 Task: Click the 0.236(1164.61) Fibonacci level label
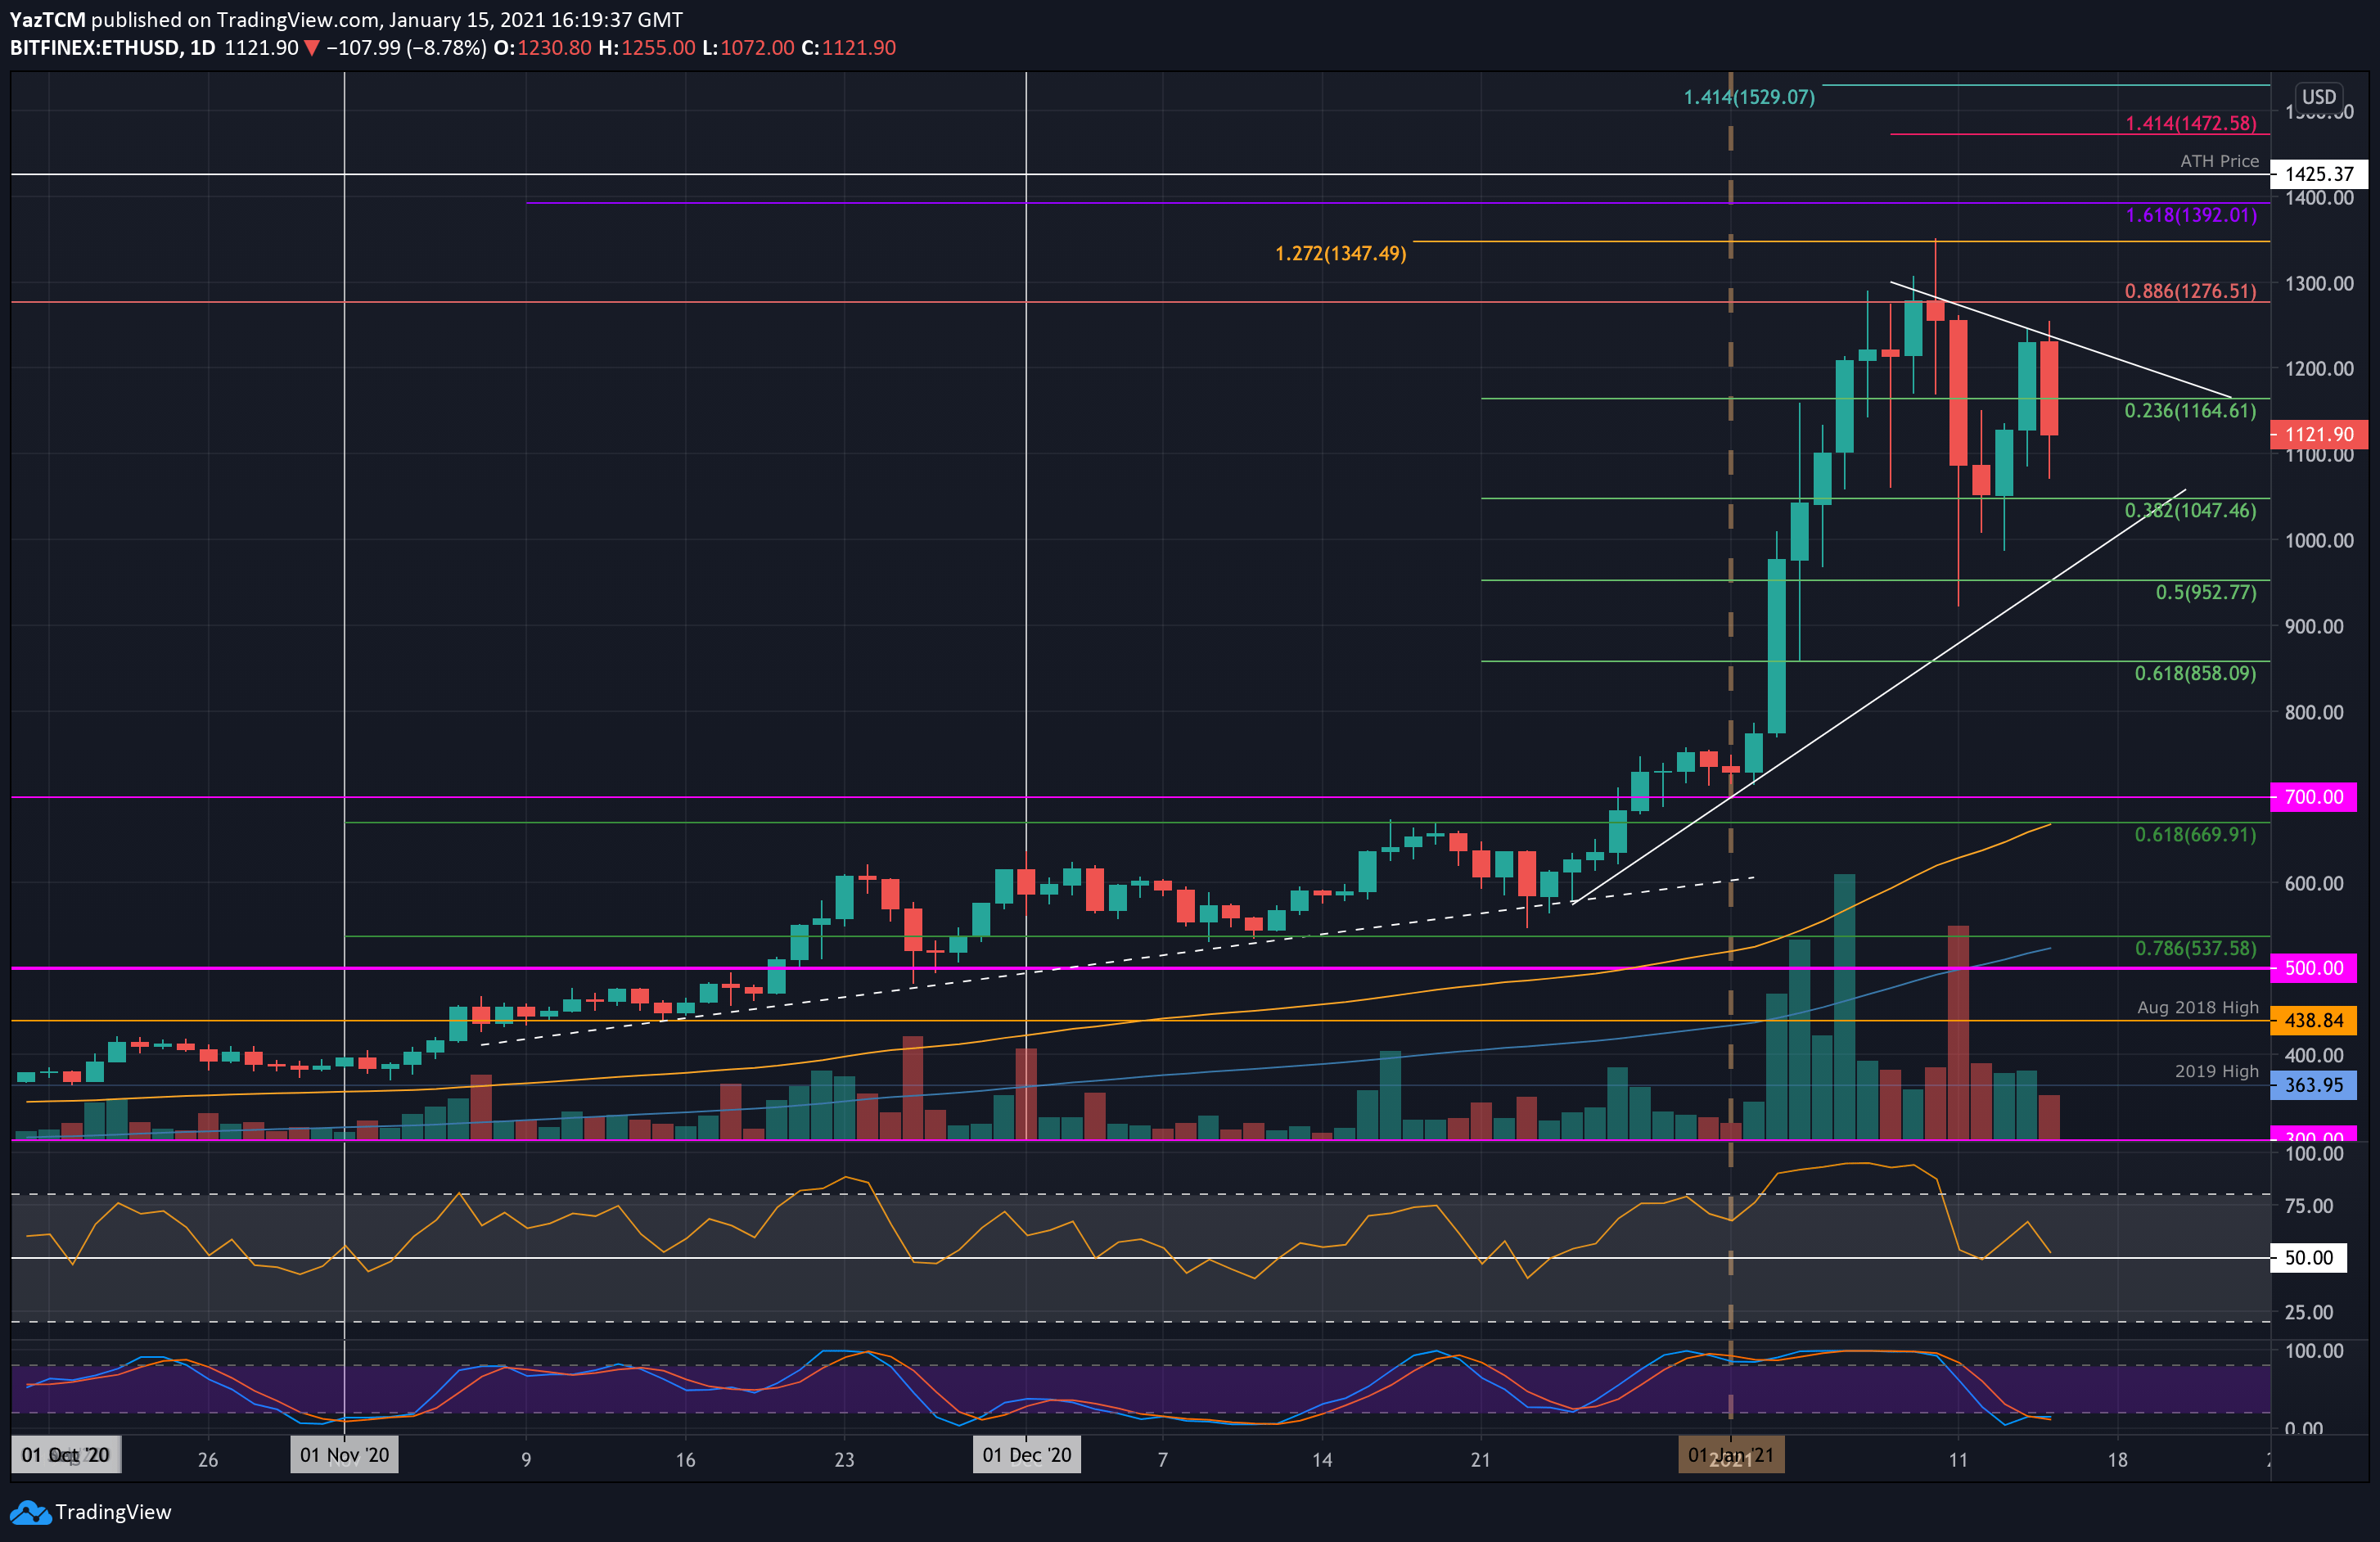tap(2189, 411)
